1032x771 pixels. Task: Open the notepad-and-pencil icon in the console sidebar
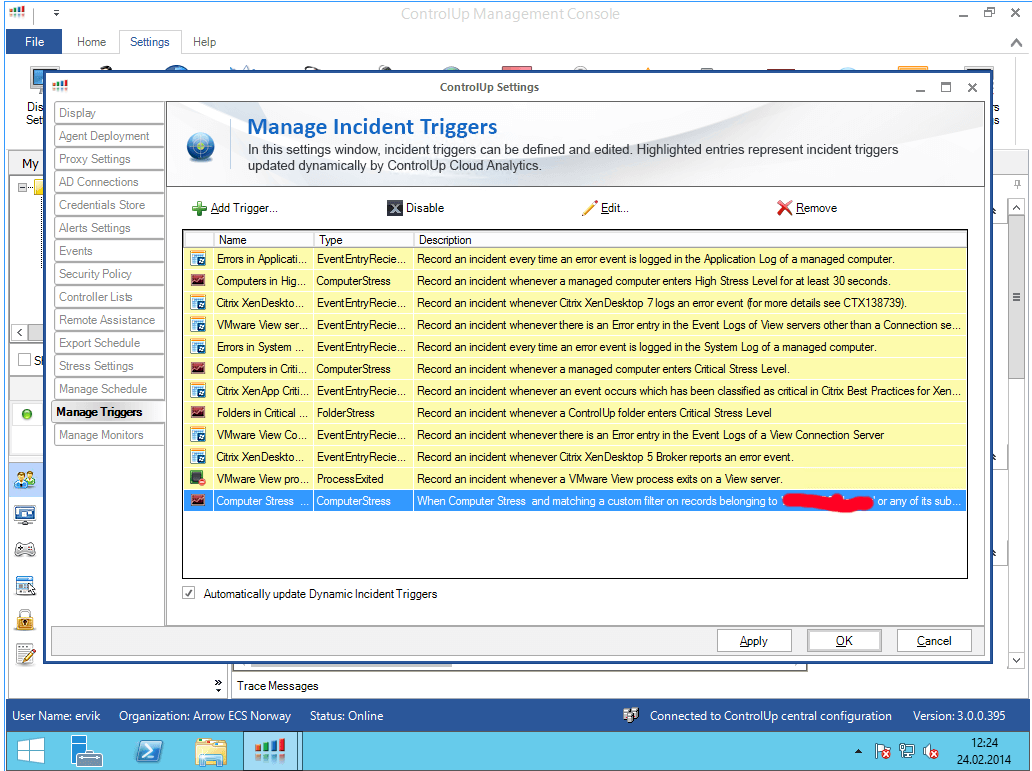pyautogui.click(x=25, y=654)
